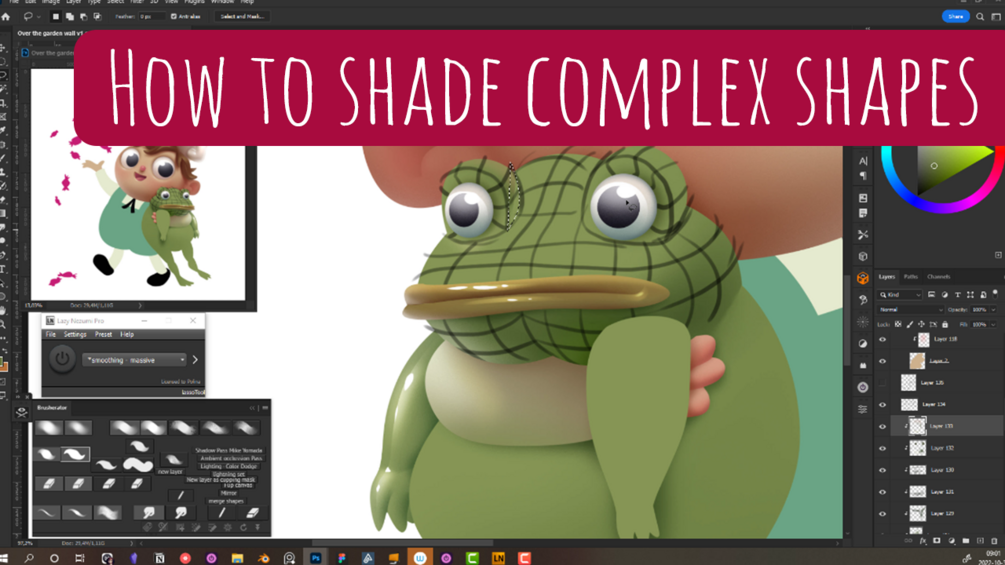Open Lazy Nezumi File menu
The width and height of the screenshot is (1005, 565).
51,334
